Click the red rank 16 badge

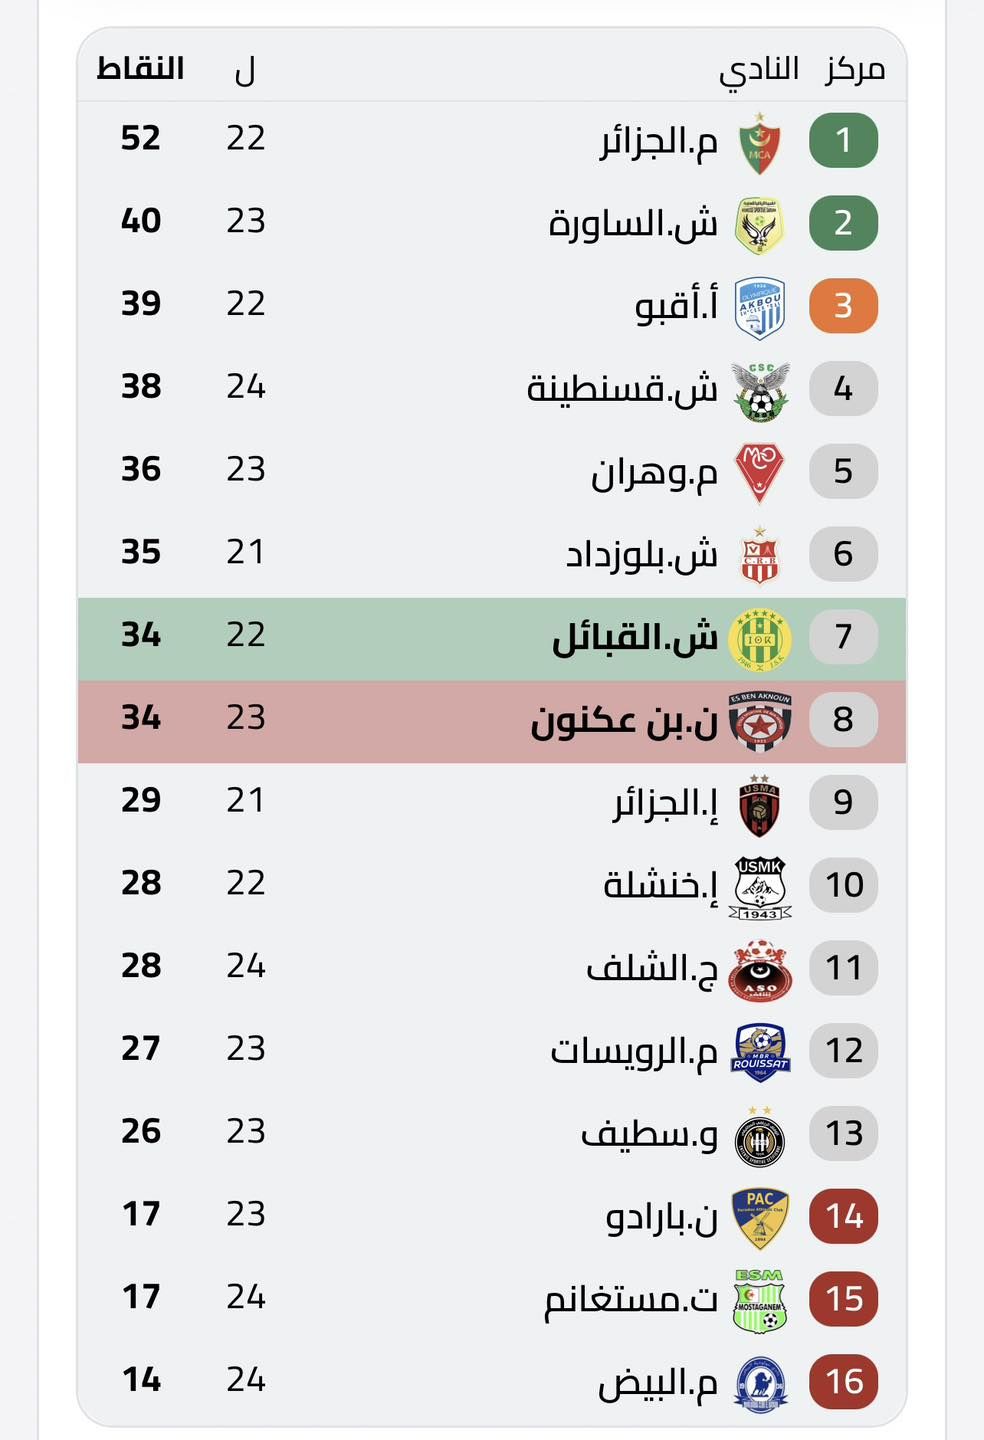tap(843, 1382)
